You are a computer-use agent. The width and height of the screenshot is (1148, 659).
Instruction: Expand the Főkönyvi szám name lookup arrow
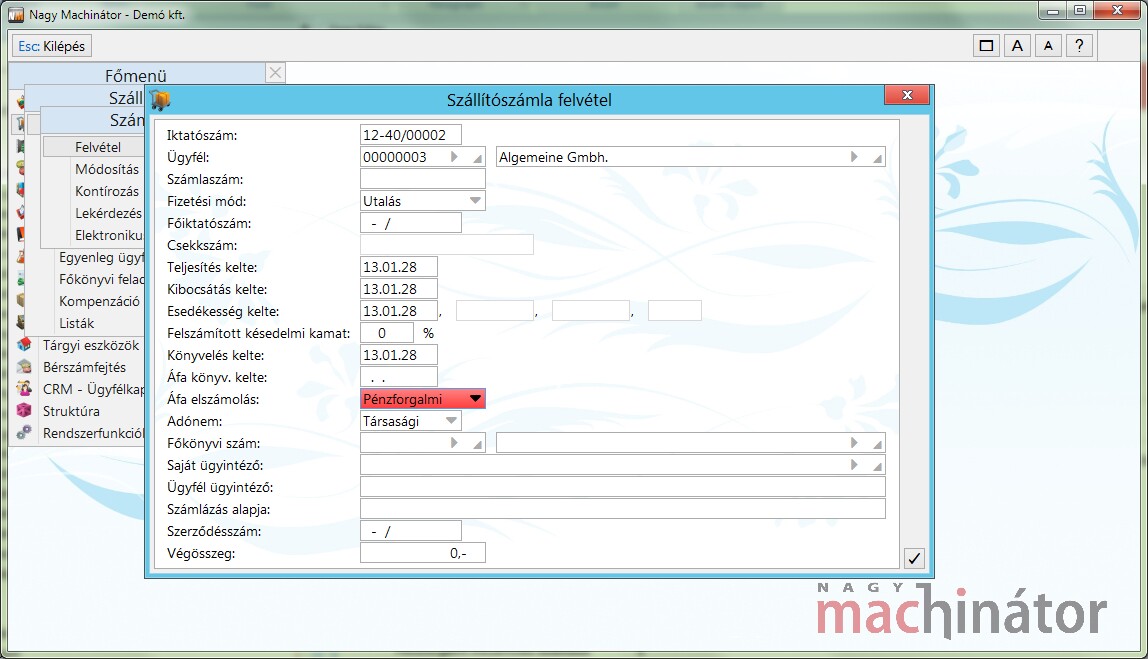[854, 443]
